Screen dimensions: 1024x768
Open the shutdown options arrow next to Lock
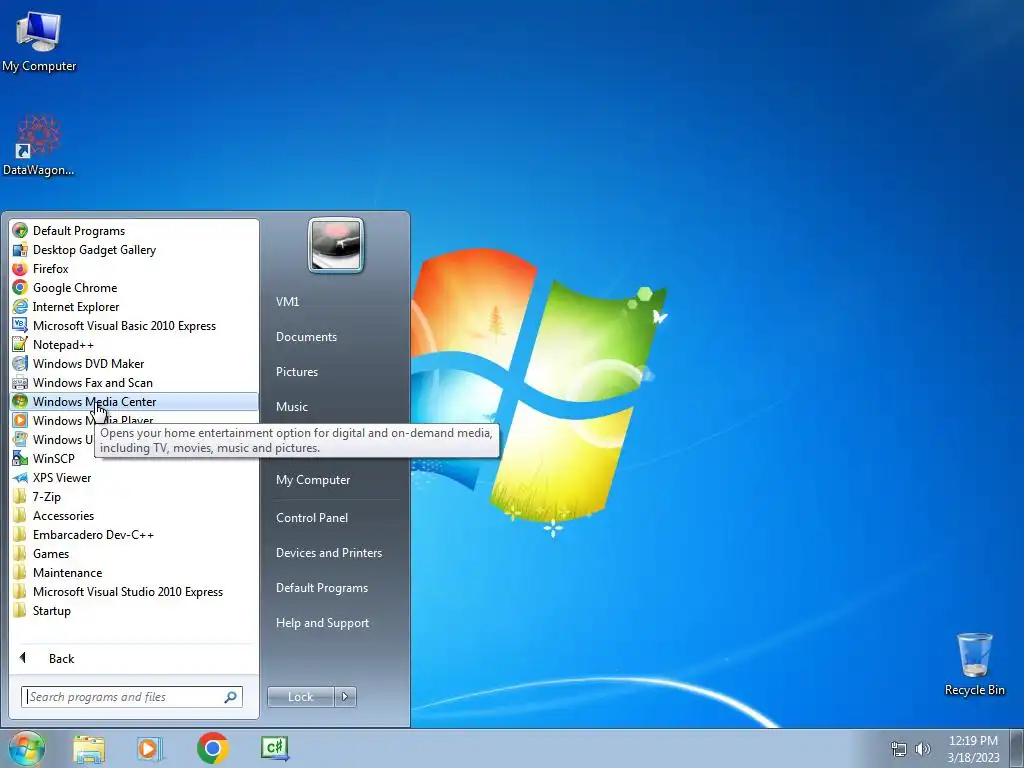point(345,697)
